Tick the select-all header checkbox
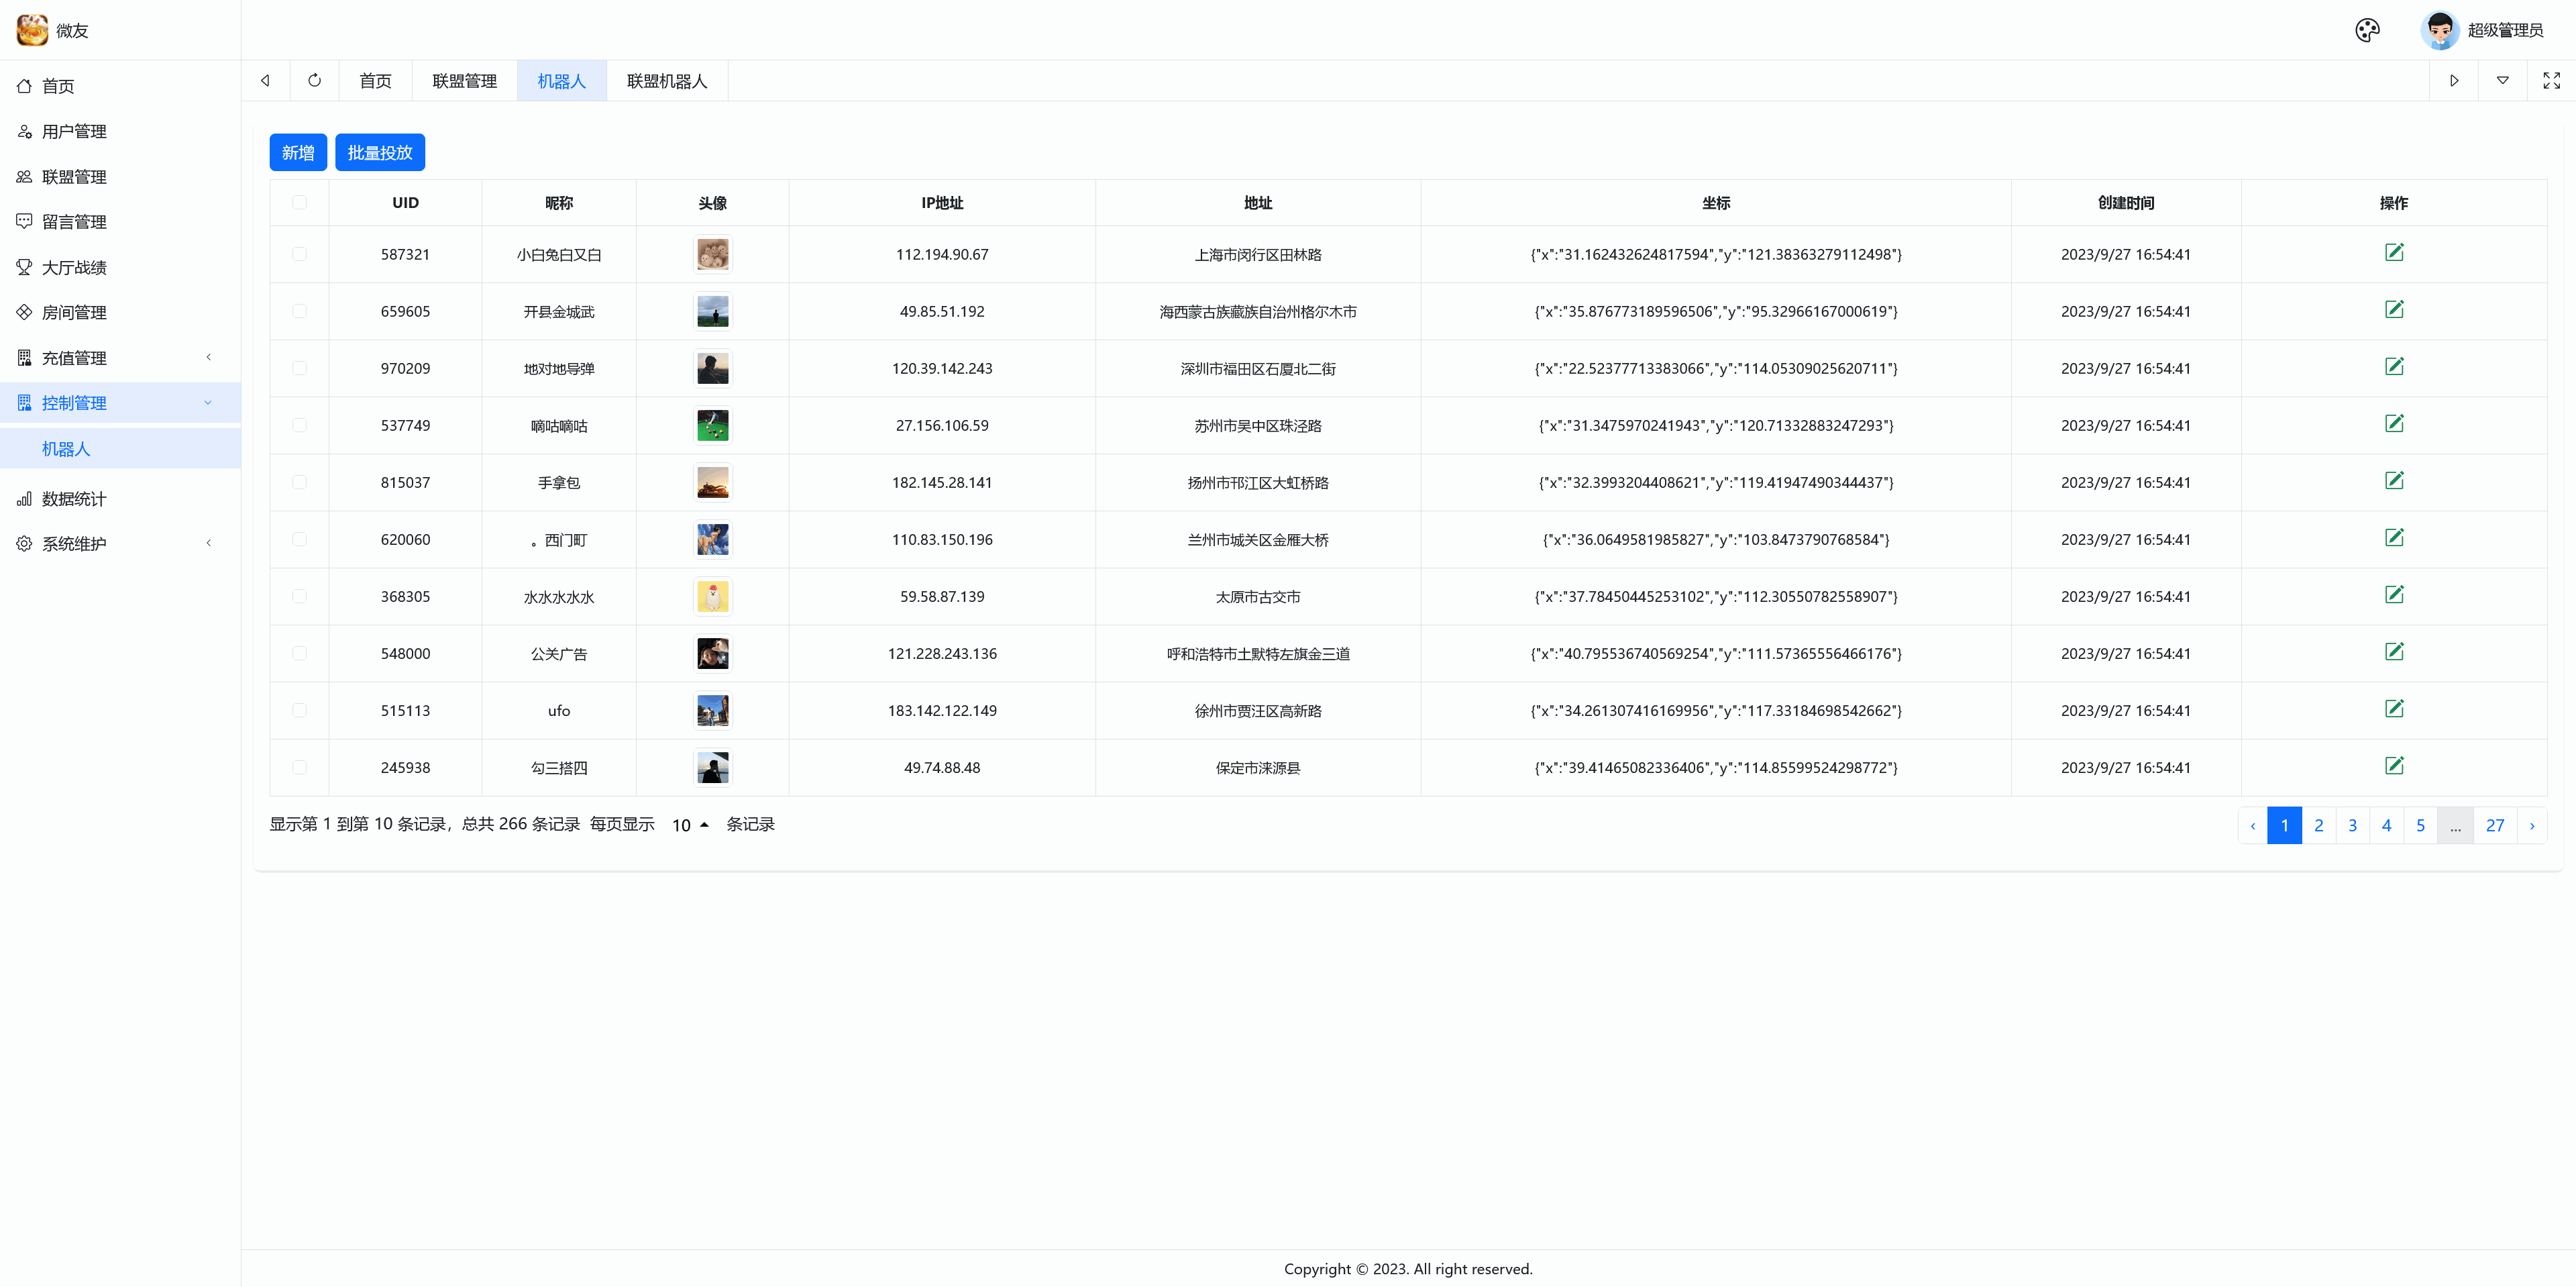Screen dimensions: 2576x1287 [299, 203]
